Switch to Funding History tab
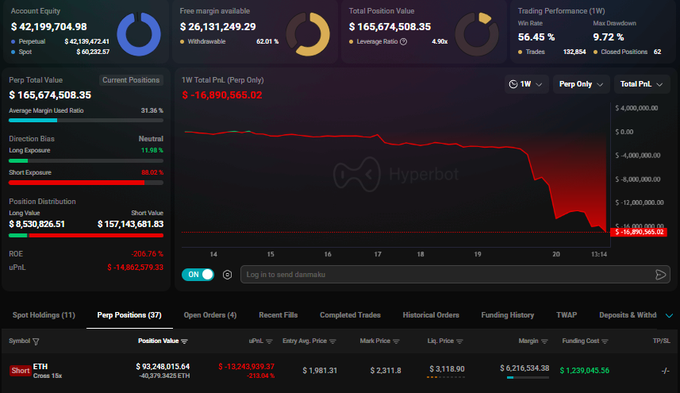 tap(507, 315)
